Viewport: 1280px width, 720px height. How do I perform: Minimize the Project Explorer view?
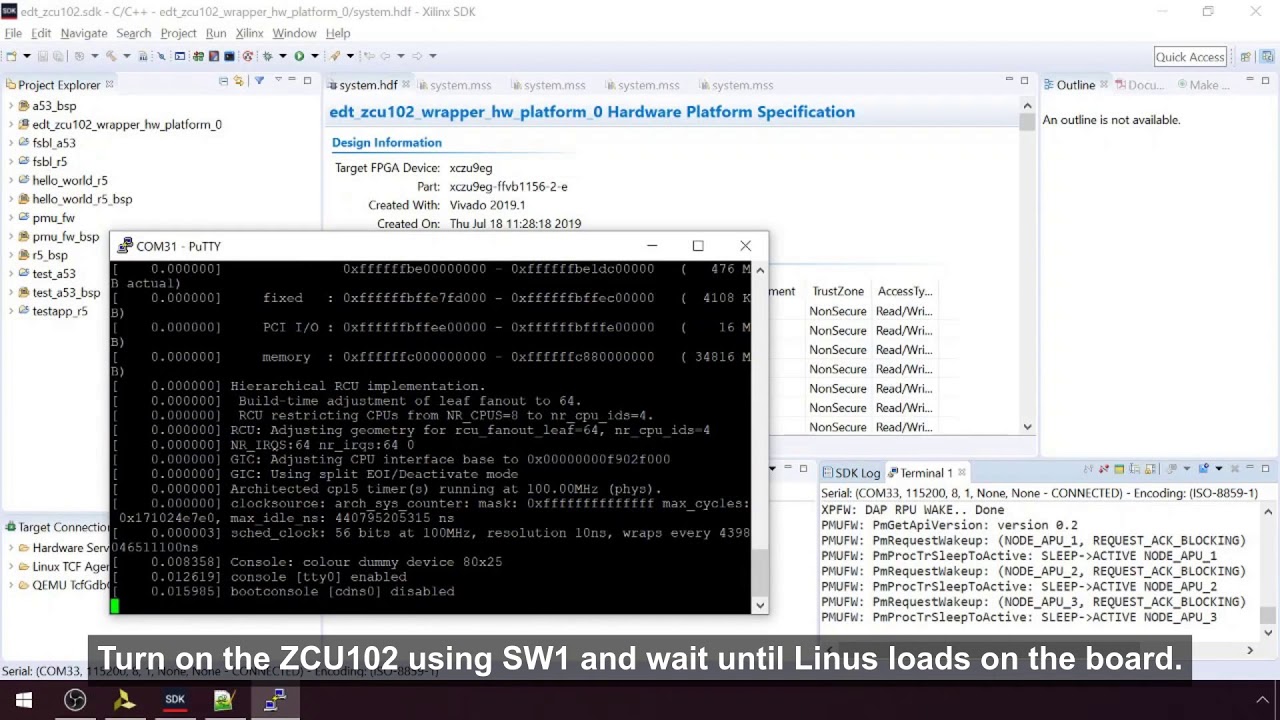[292, 80]
